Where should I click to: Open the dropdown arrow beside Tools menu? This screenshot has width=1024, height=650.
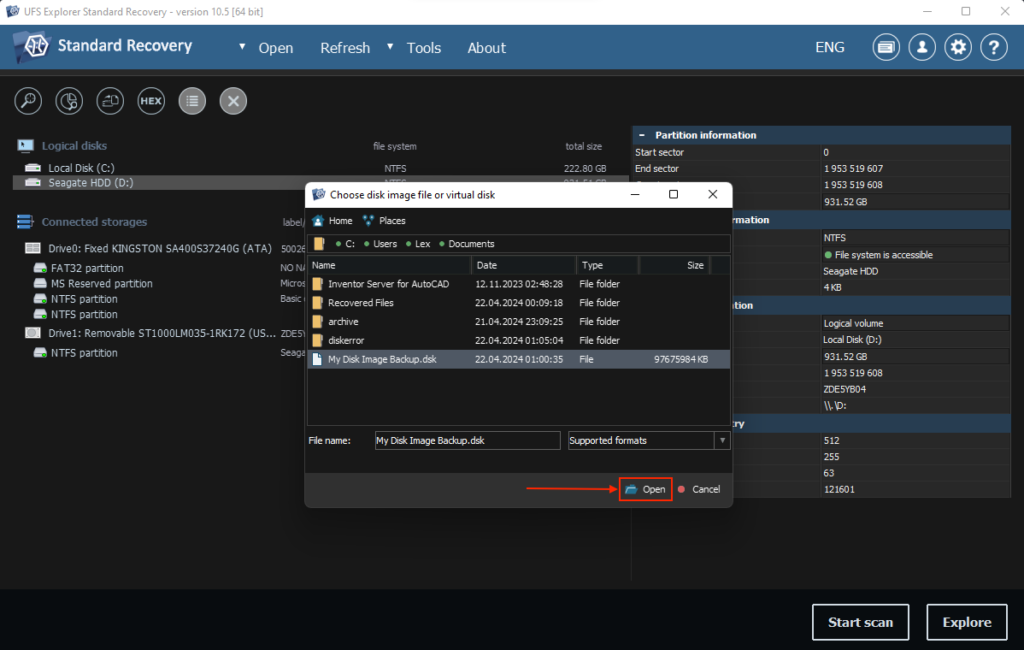390,47
